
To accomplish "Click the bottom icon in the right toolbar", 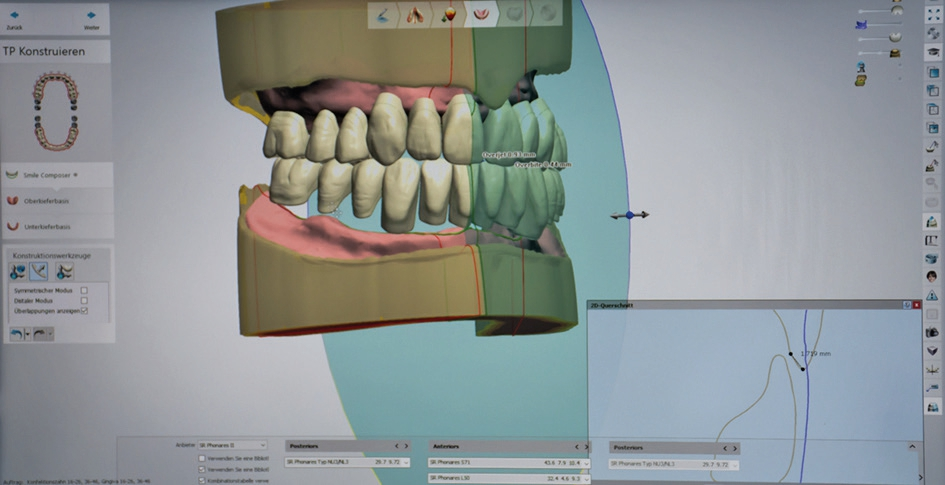I will (932, 407).
